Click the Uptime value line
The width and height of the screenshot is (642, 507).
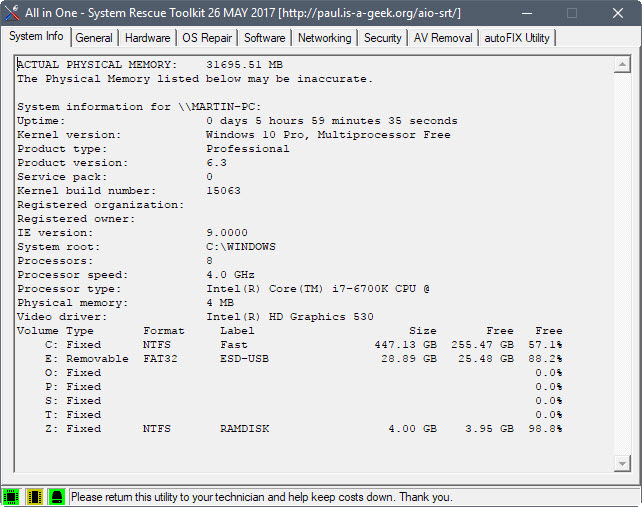tap(332, 121)
